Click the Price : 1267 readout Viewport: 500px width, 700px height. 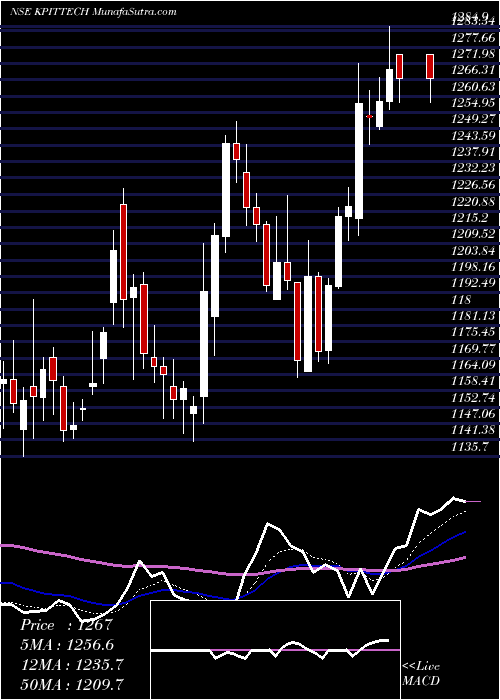(x=66, y=625)
